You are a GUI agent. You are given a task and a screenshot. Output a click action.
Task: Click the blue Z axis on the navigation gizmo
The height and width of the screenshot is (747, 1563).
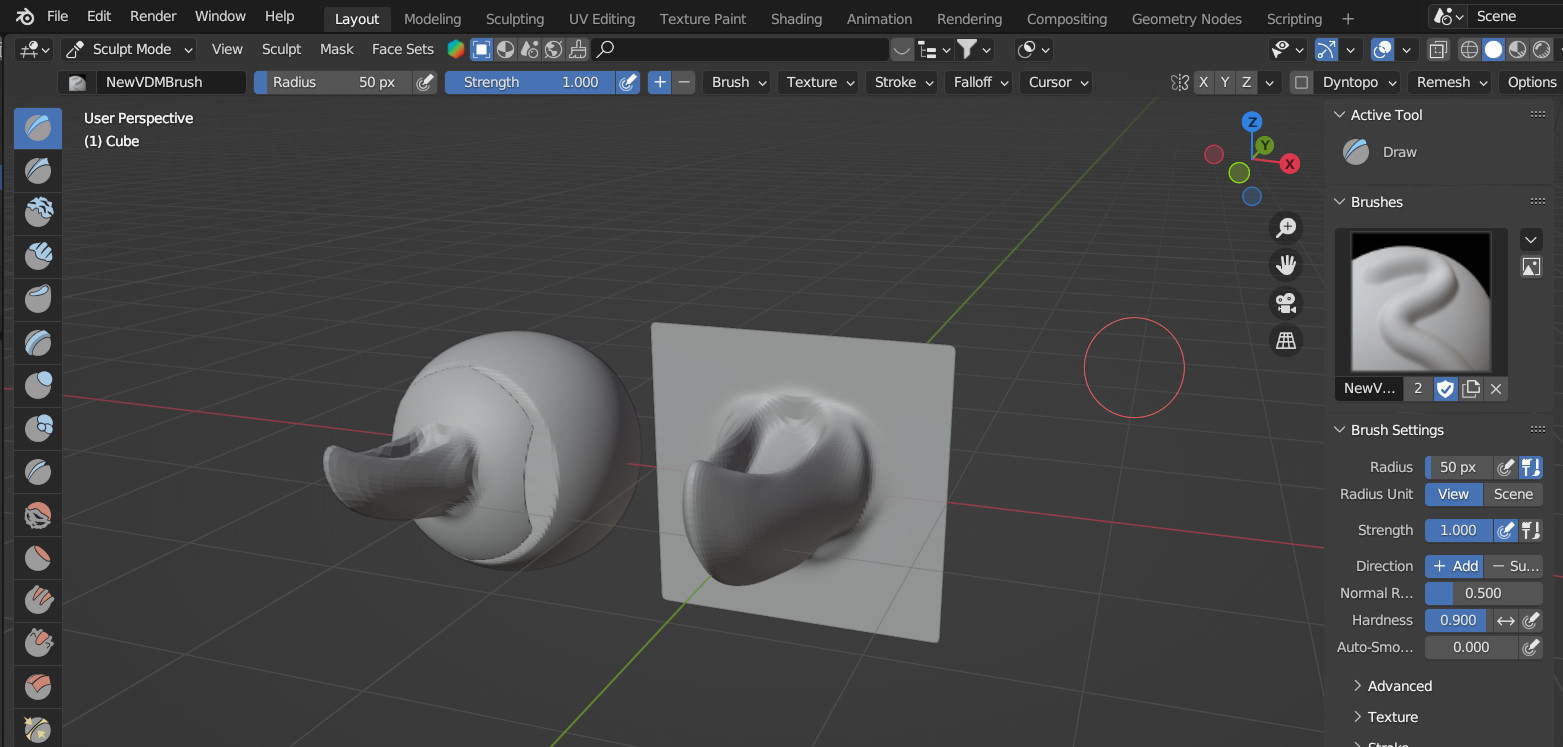click(x=1251, y=122)
